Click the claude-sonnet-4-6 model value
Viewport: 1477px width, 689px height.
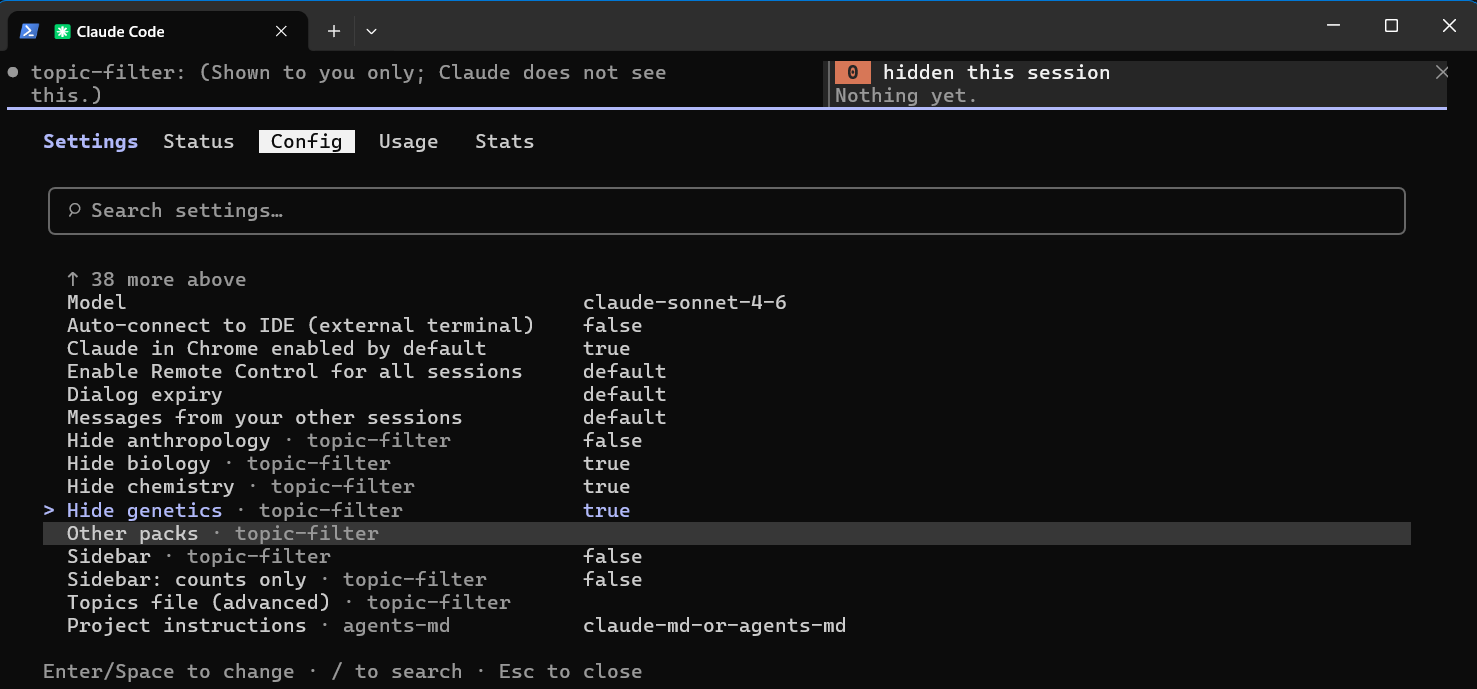684,302
